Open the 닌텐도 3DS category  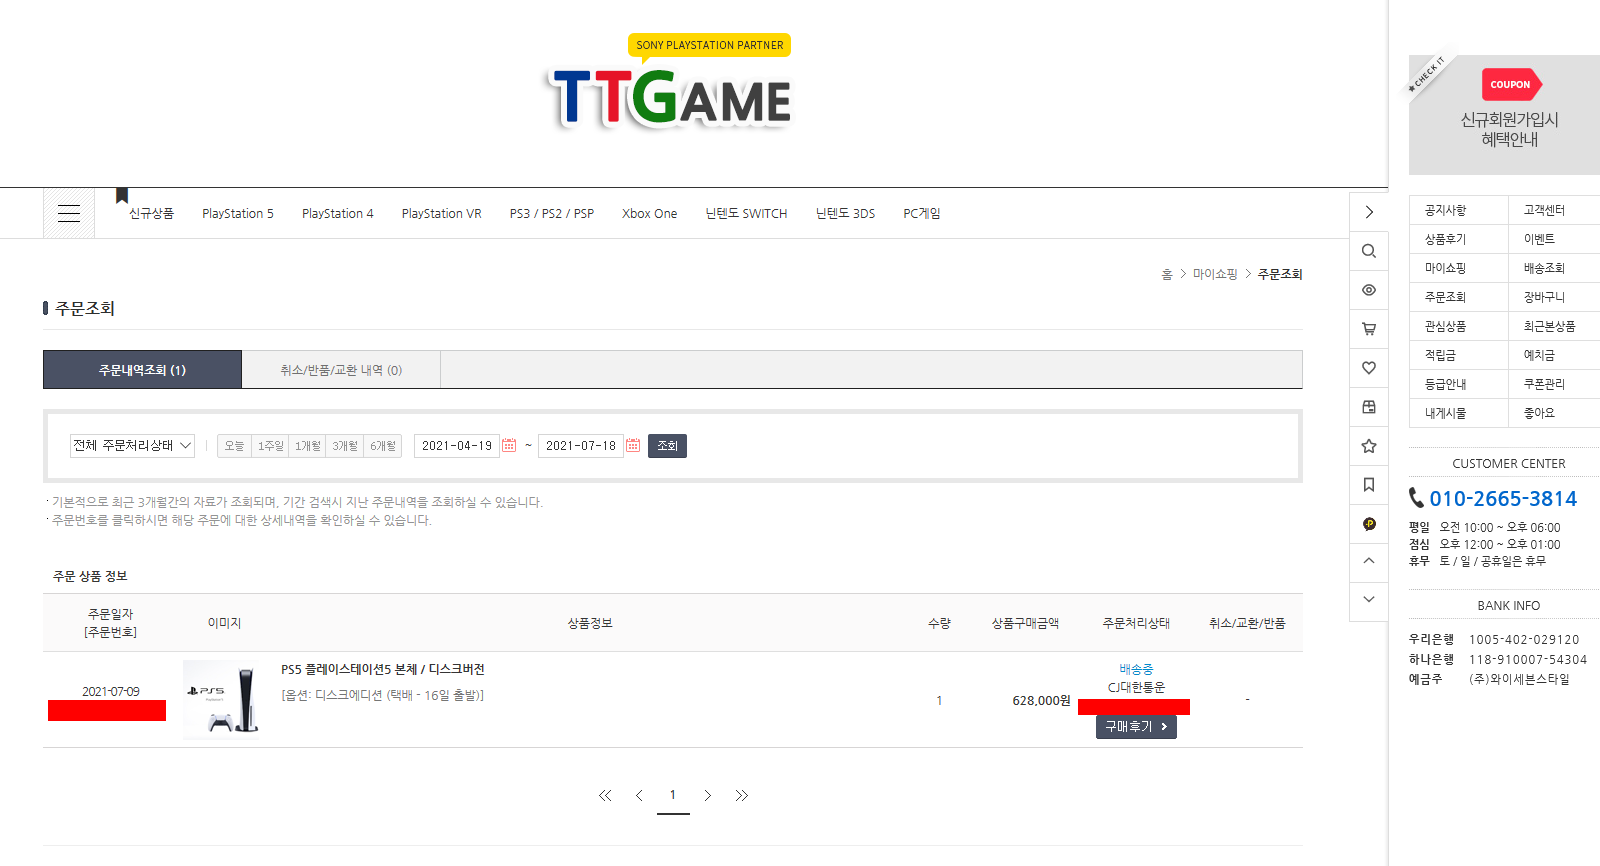pyautogui.click(x=845, y=213)
